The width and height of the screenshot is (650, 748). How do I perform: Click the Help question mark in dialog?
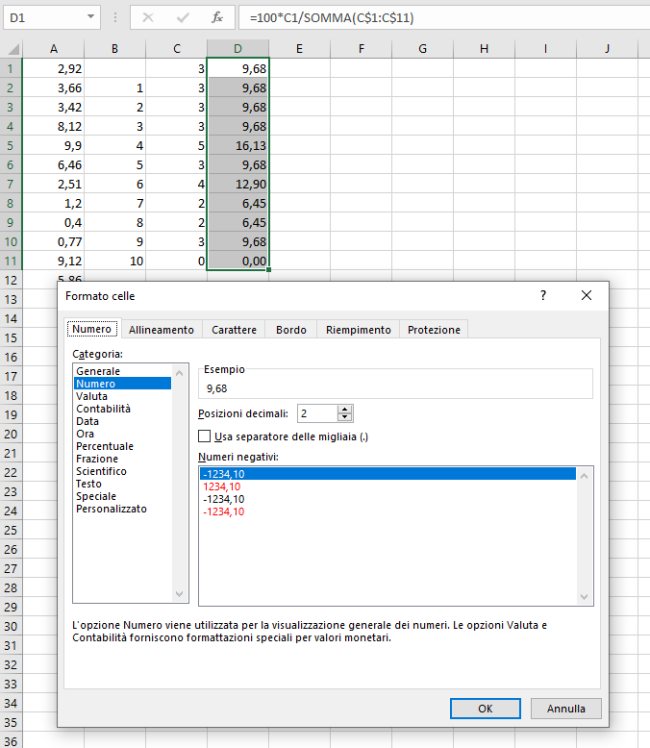543,296
